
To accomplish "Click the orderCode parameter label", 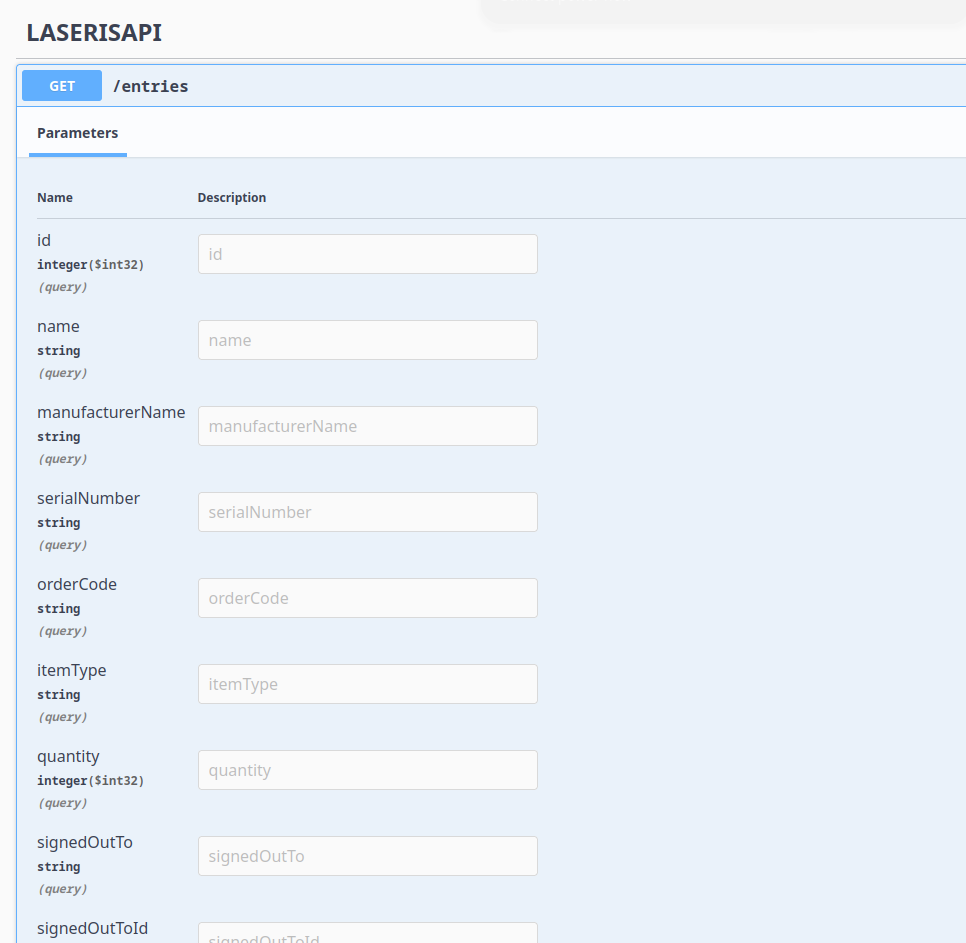I will point(77,584).
